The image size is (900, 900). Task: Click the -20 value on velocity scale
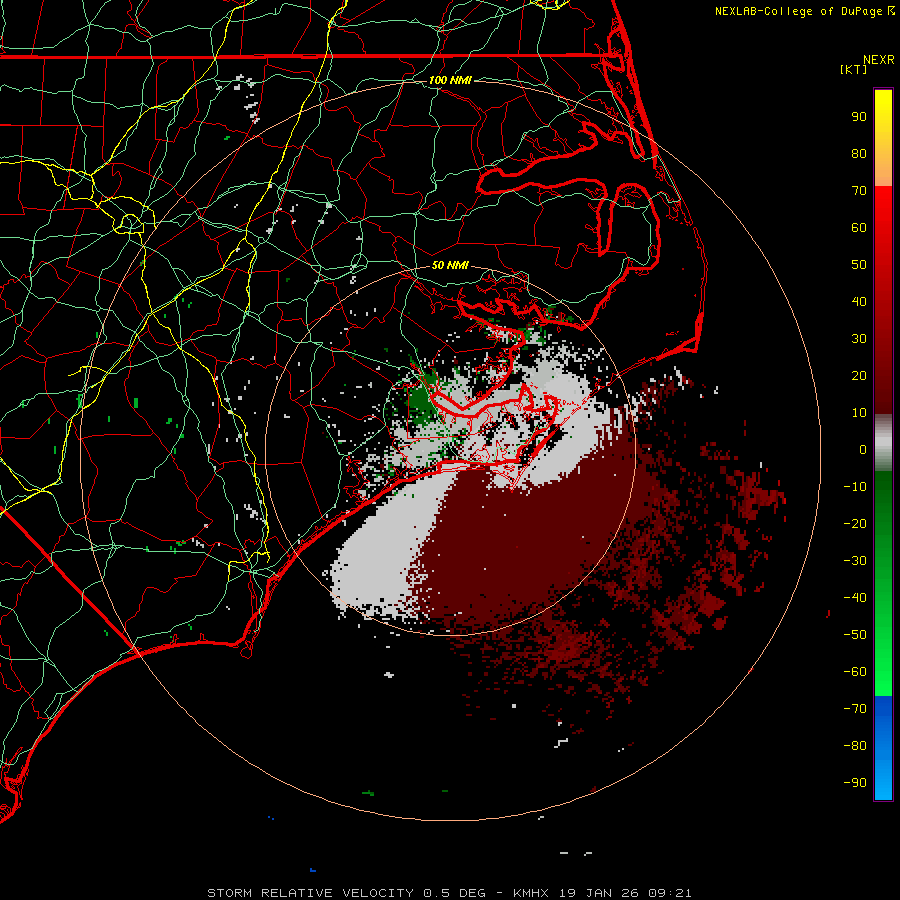click(x=855, y=524)
